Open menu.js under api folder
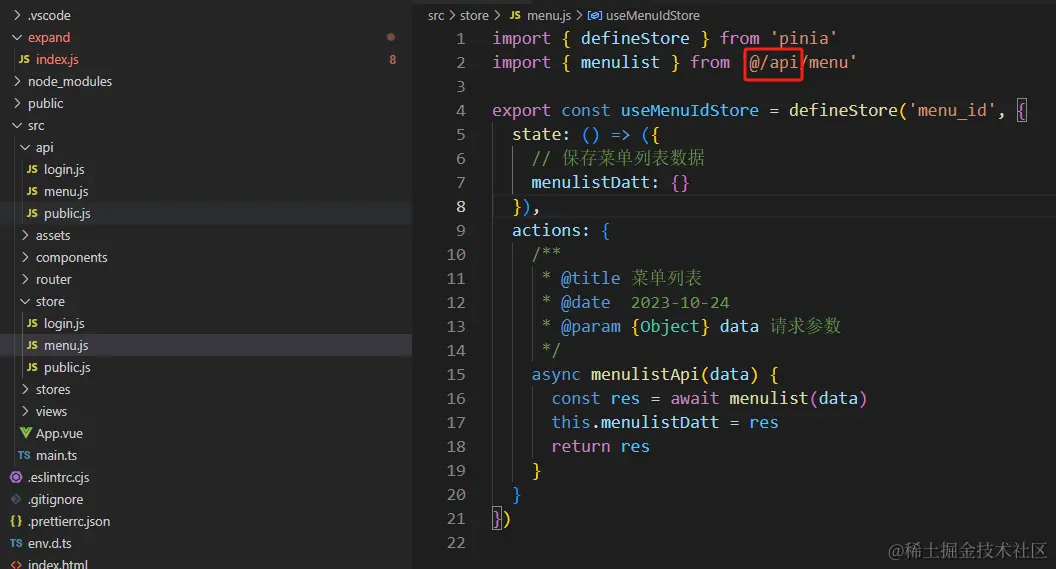Screen dimensions: 1056x569 pyautogui.click(x=66, y=191)
